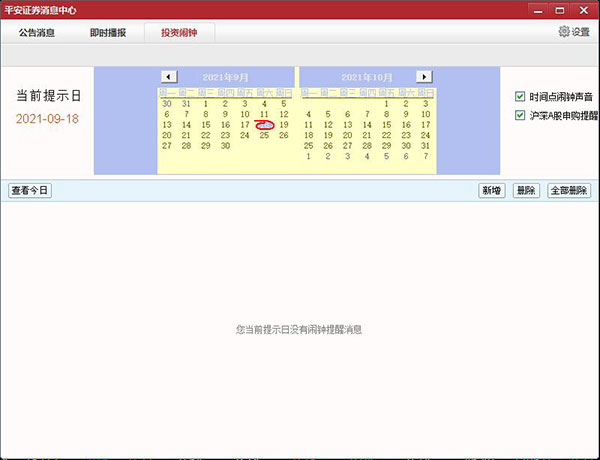
Task: Select October 21 in calendar
Action: (367, 135)
